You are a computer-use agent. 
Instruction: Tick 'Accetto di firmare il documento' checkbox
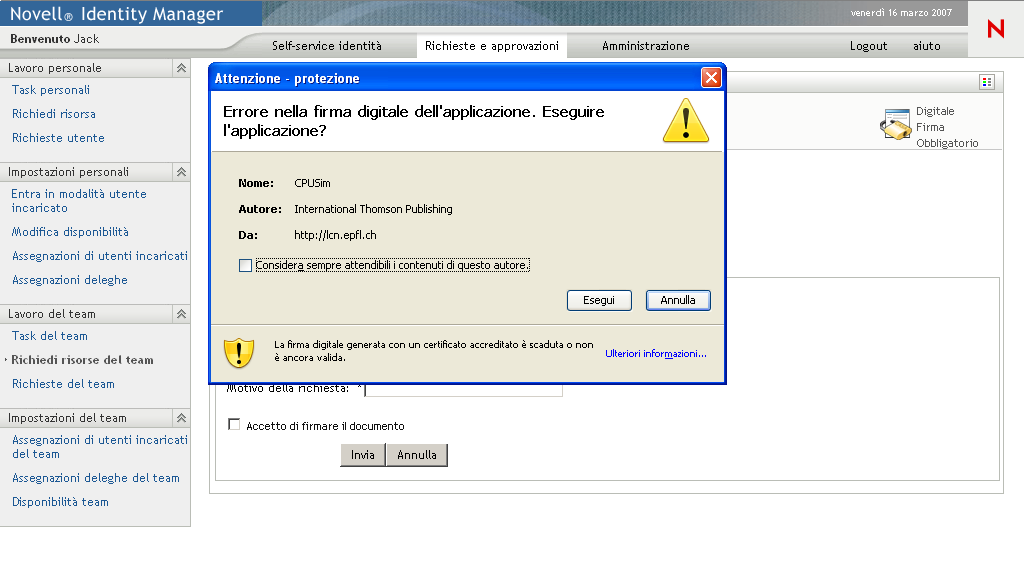click(234, 424)
